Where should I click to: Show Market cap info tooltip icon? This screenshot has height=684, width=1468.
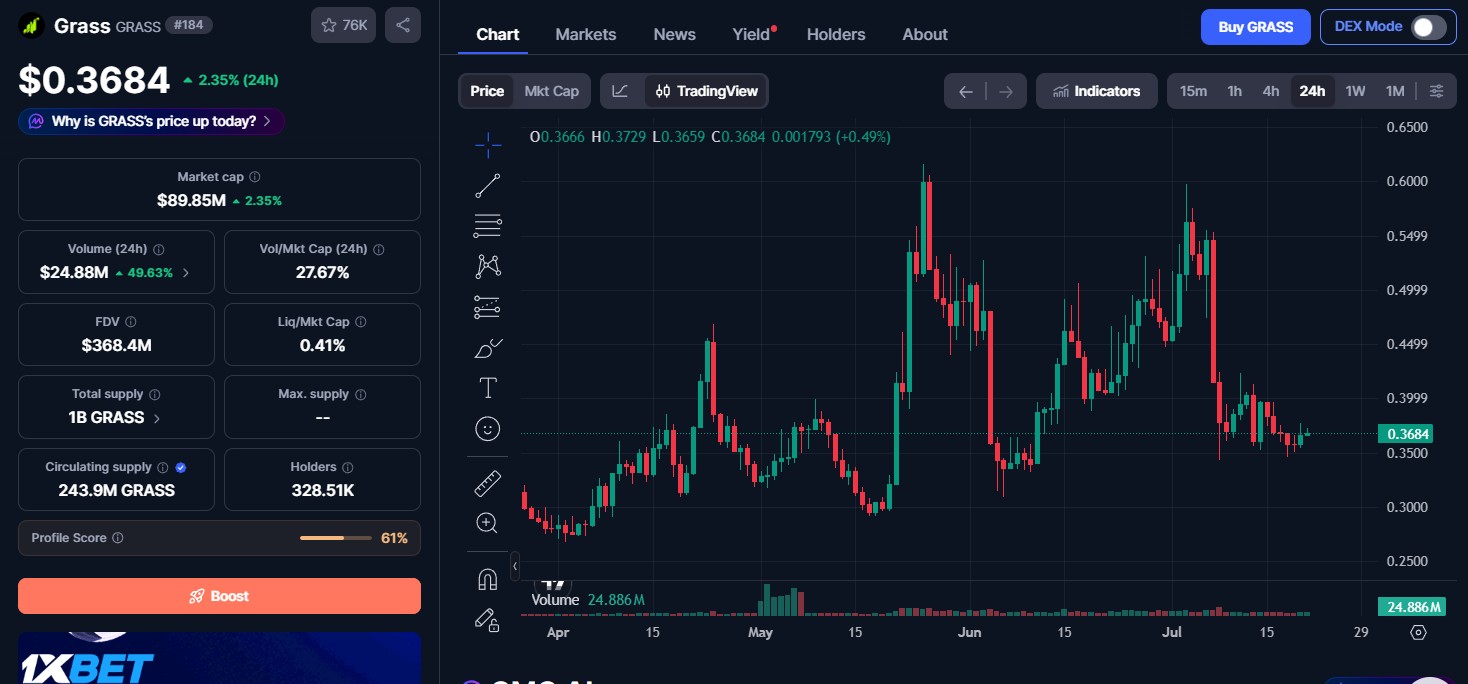coord(255,177)
